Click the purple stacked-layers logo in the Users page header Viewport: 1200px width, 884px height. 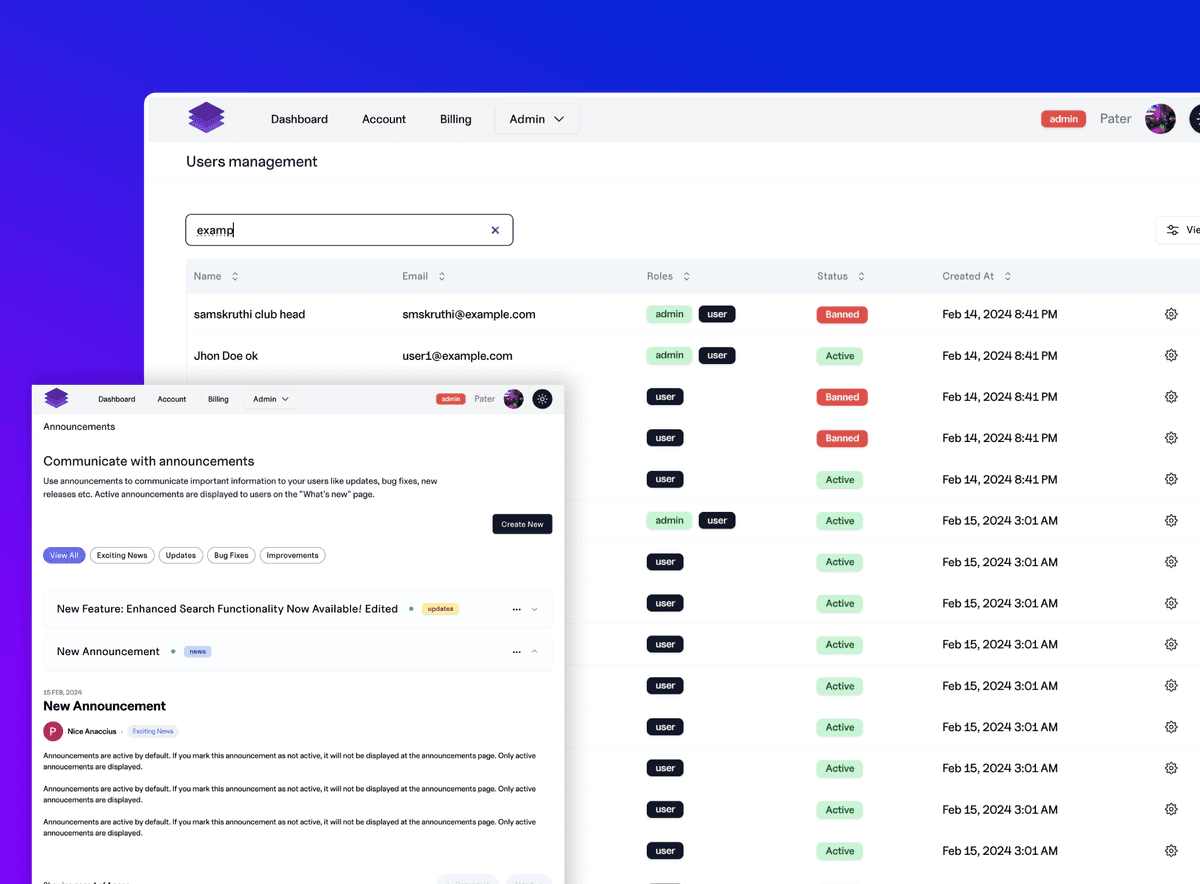pos(206,118)
